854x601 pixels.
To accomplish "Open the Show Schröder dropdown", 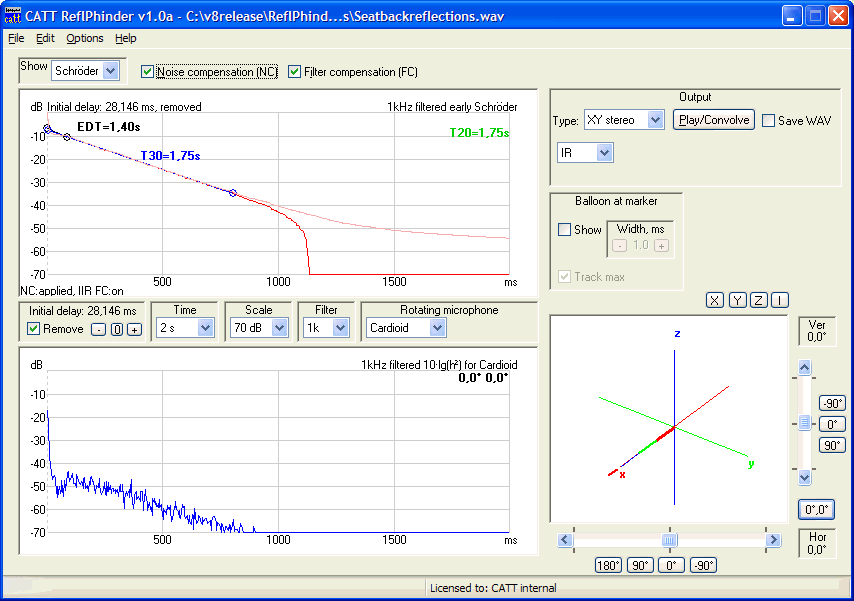I will click(x=110, y=71).
